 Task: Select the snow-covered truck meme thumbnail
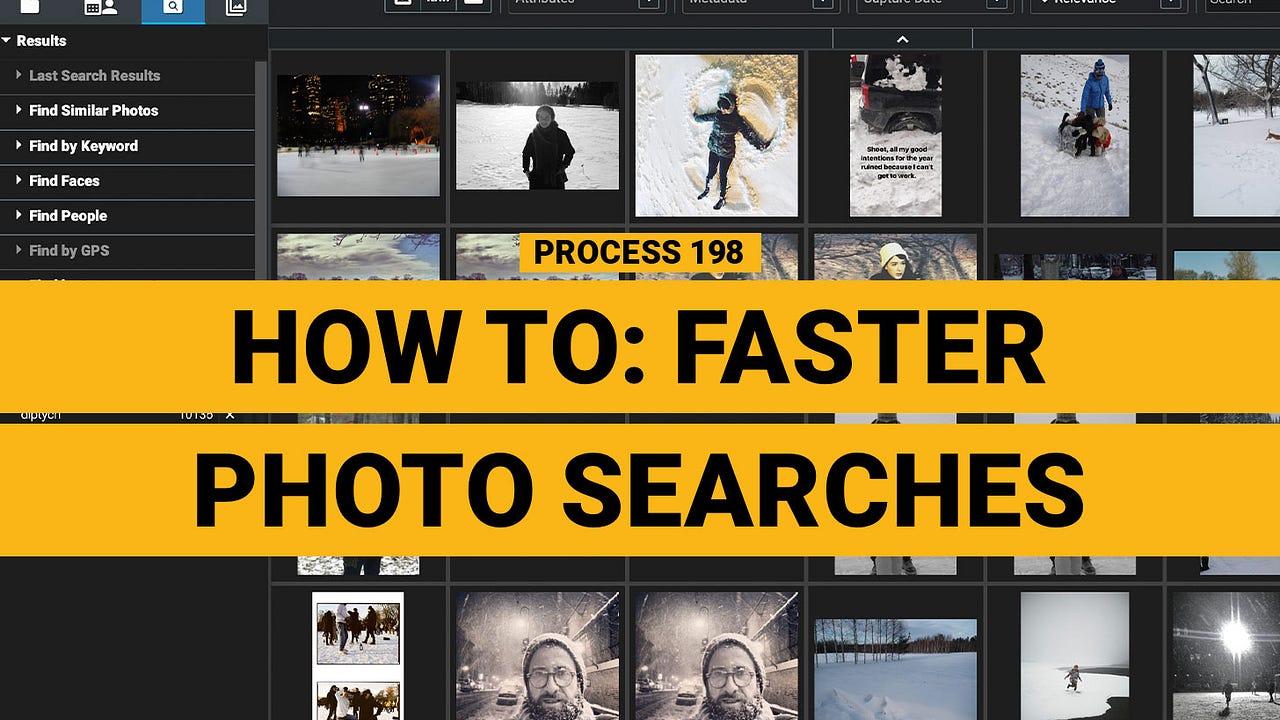895,135
